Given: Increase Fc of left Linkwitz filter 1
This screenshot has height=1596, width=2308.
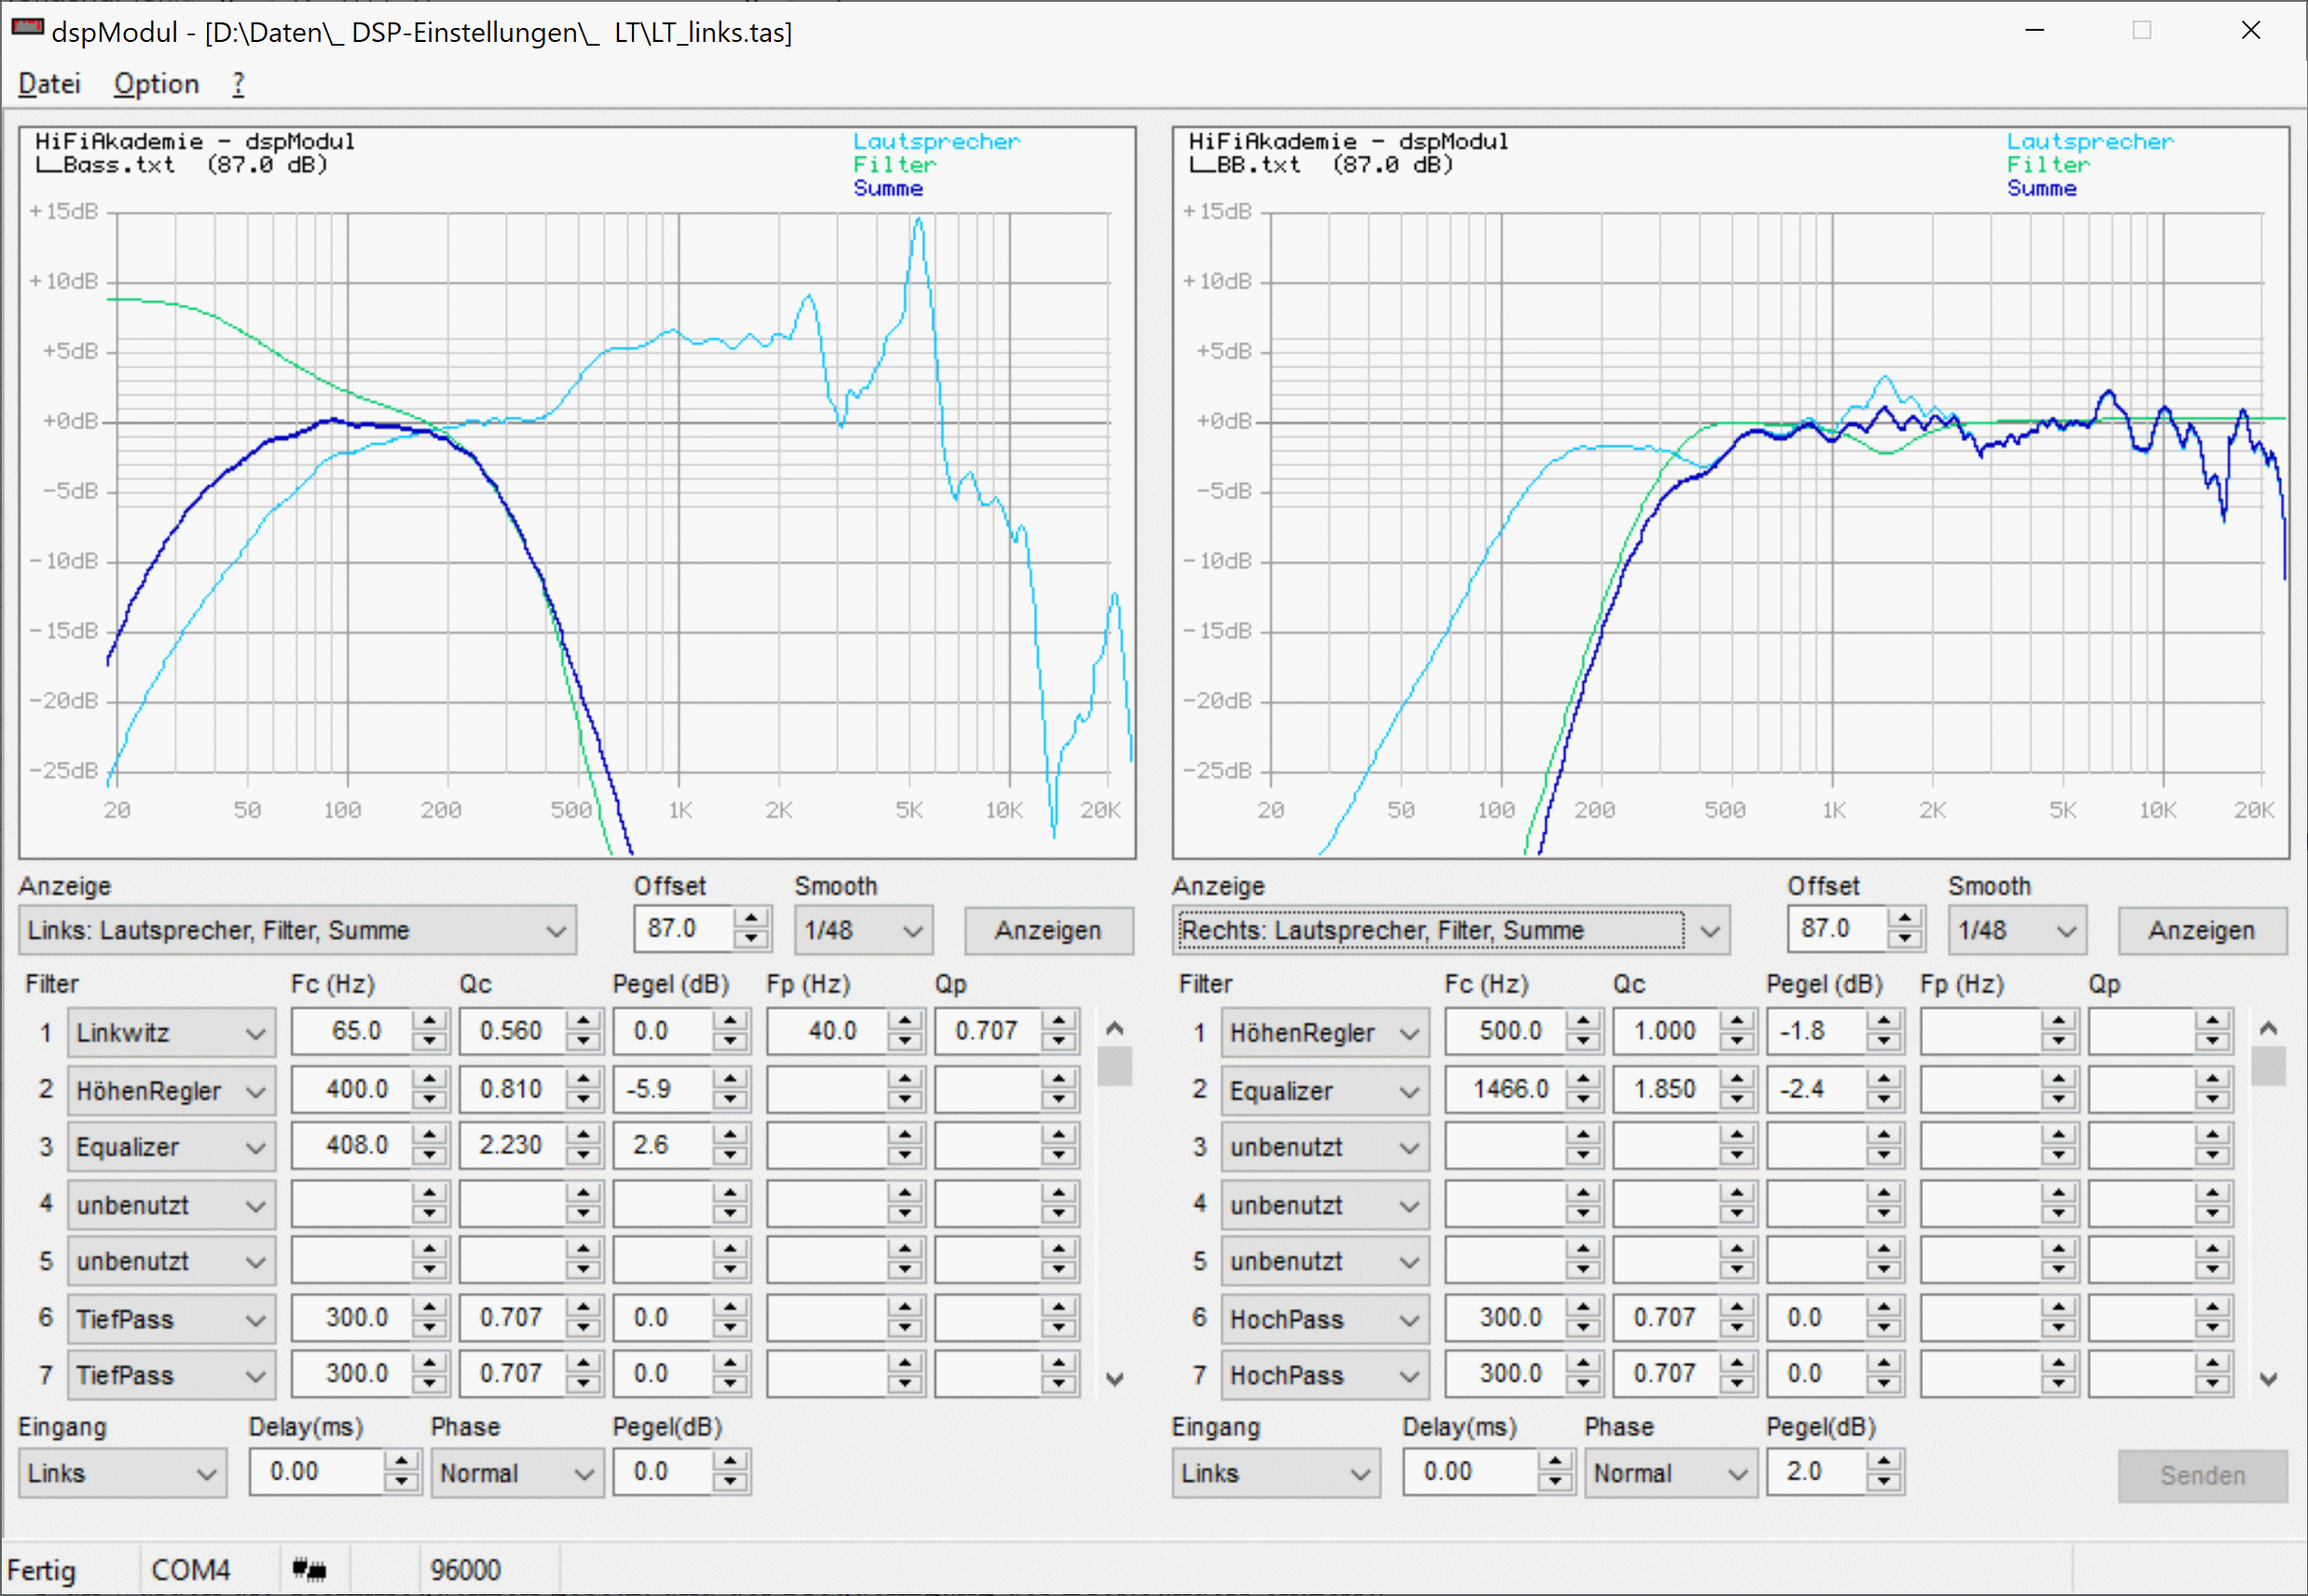Looking at the screenshot, I should 429,1020.
